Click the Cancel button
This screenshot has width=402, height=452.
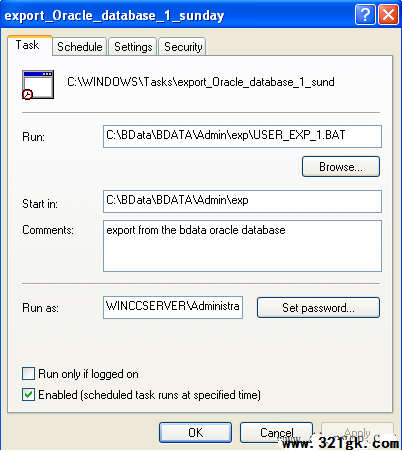[276, 432]
